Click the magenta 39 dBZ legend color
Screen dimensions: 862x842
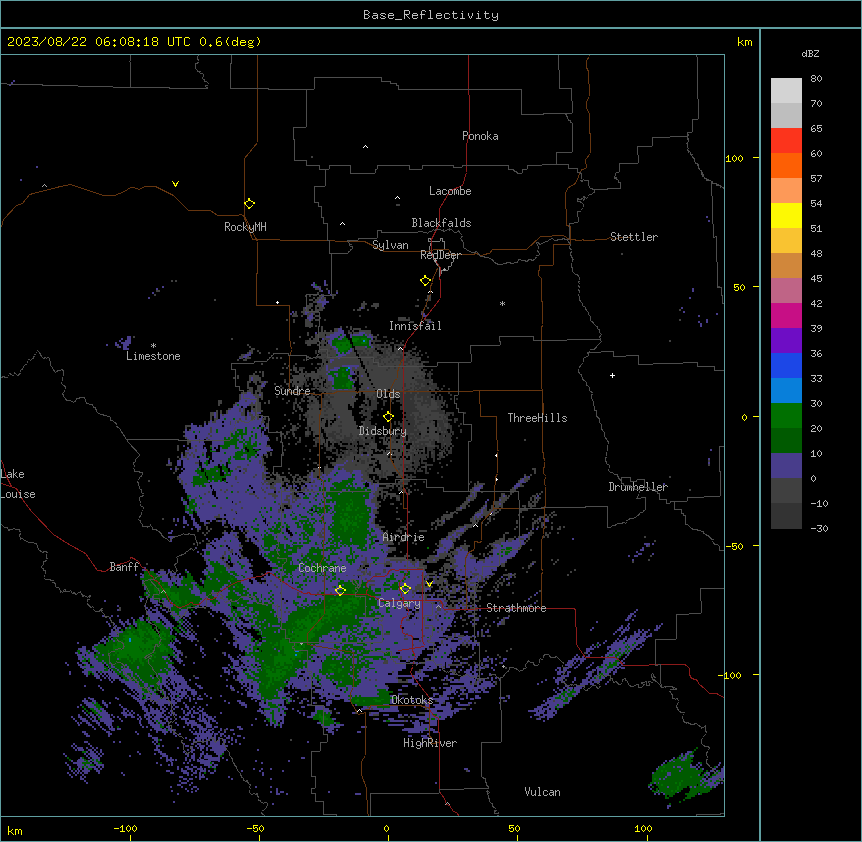point(786,315)
